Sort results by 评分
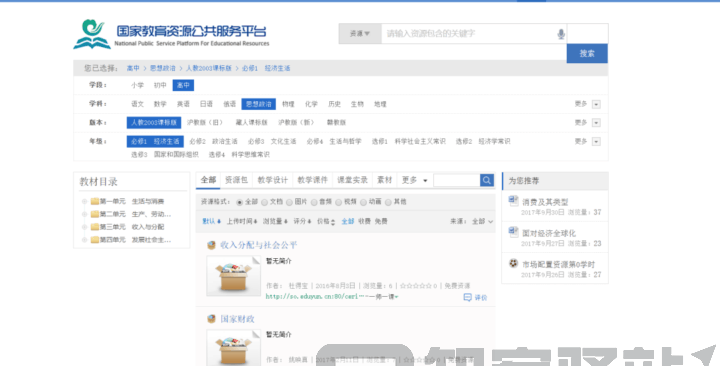This screenshot has width=720, height=366. click(x=302, y=221)
